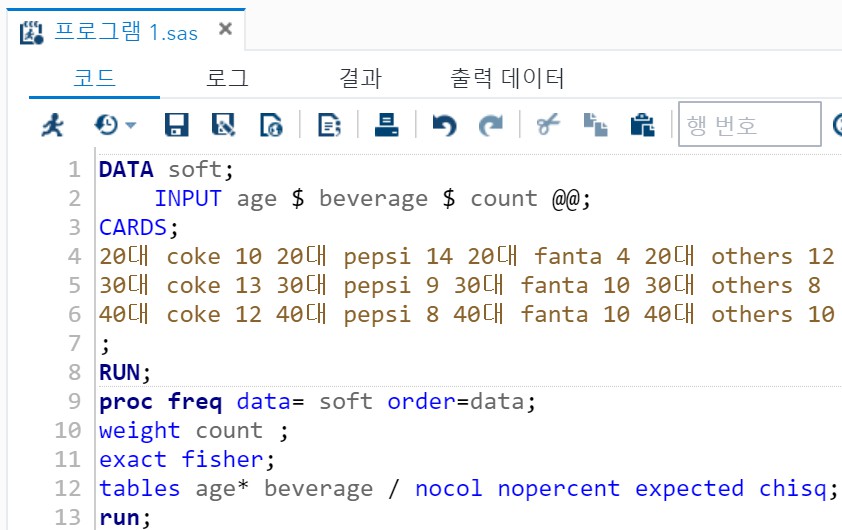Click 'exact fisher' on line 11
Viewport: 842px width, 530px height.
[181, 460]
